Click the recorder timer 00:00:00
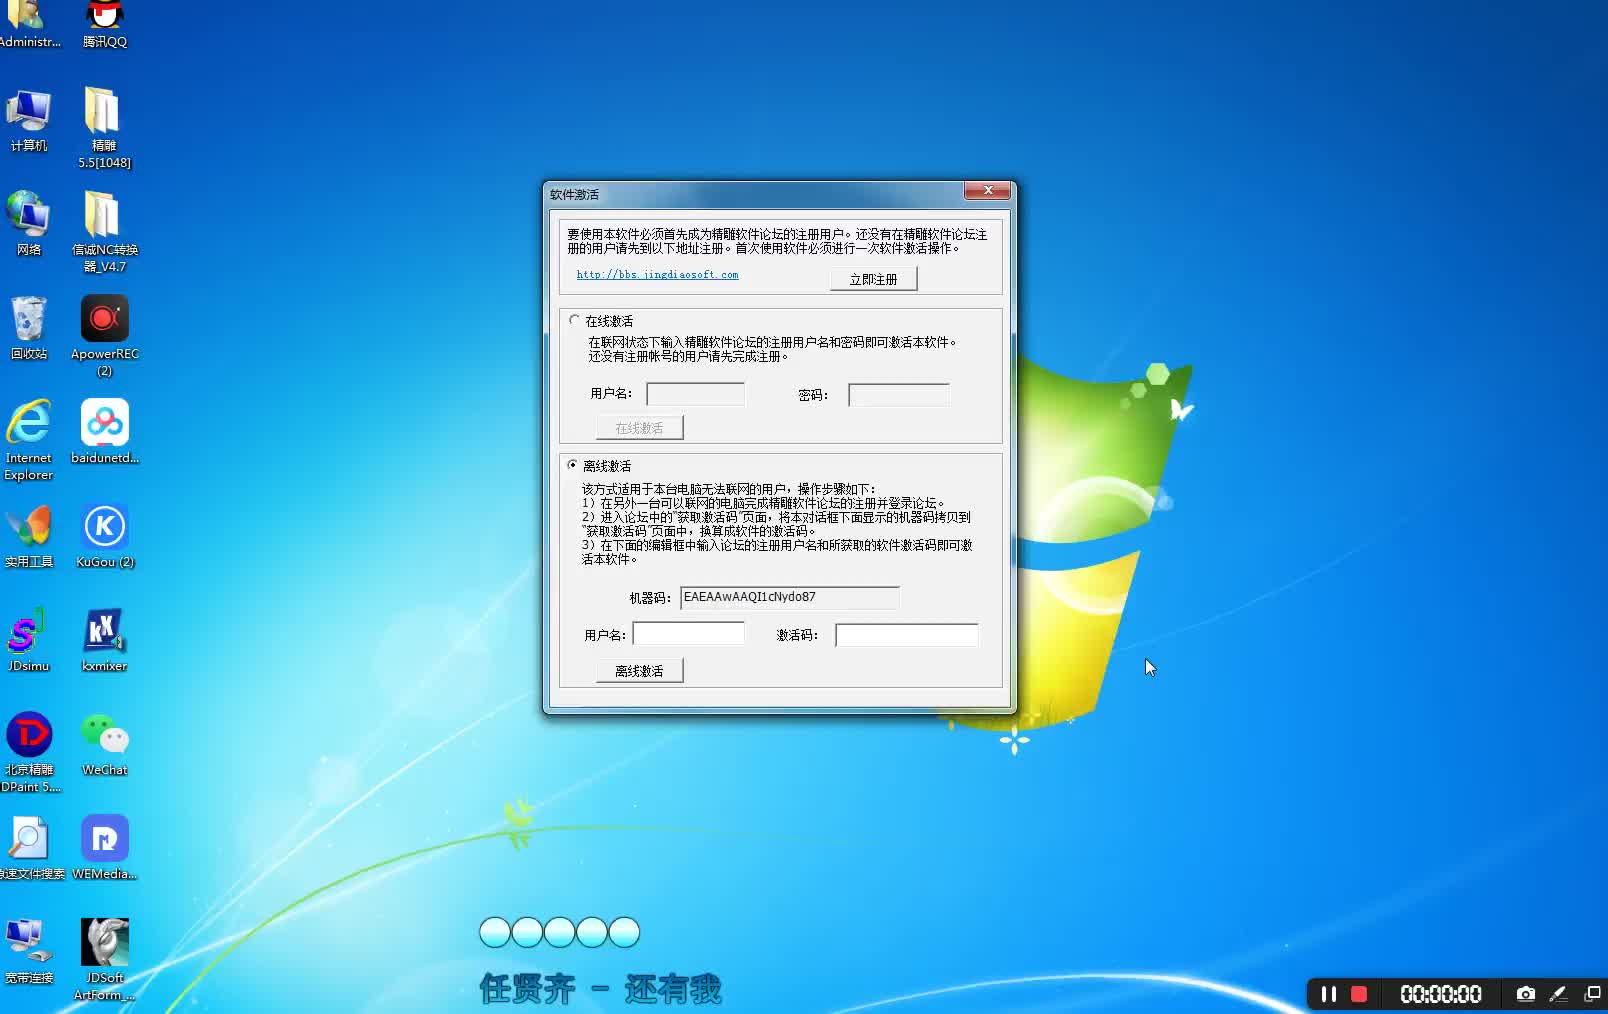 coord(1440,994)
